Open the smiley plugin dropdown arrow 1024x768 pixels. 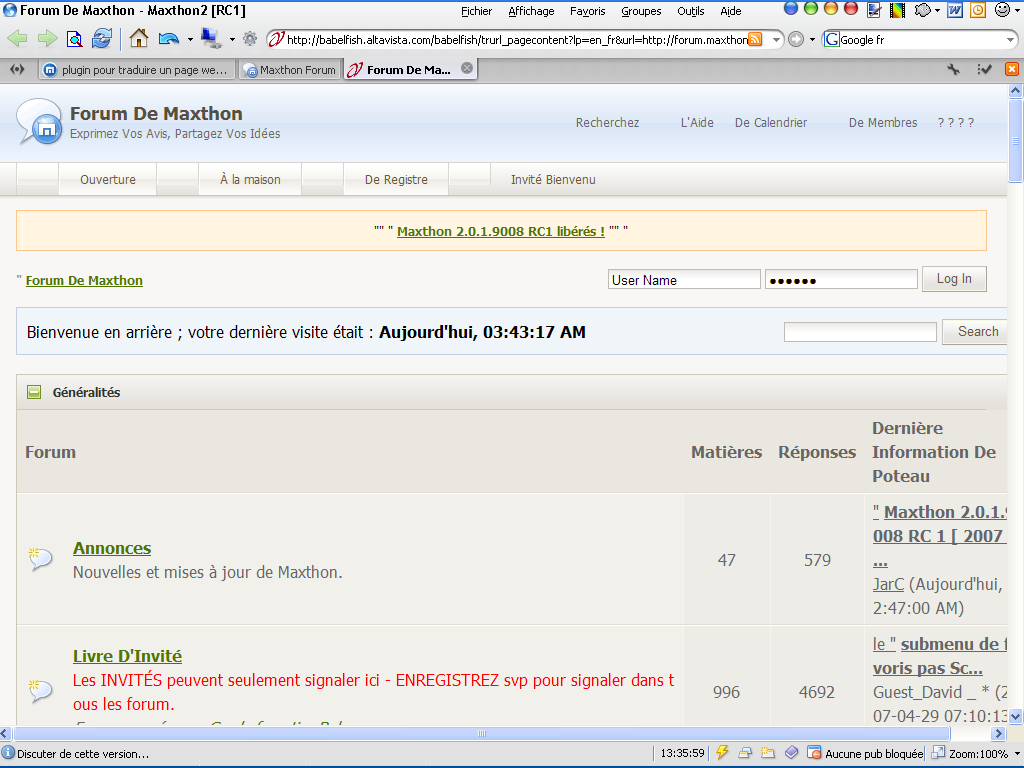tap(1017, 10)
